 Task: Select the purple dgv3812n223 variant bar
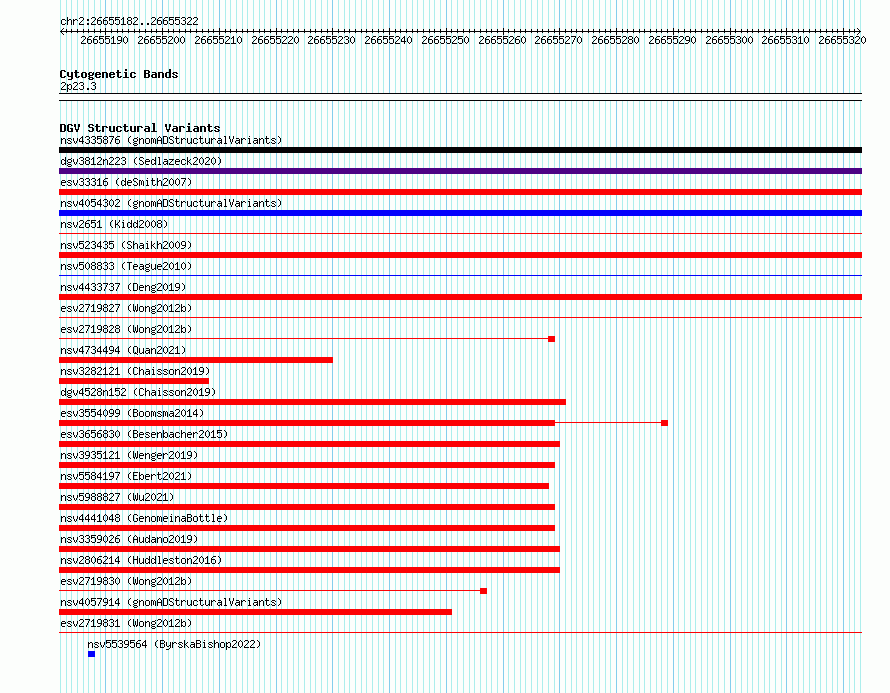click(460, 171)
